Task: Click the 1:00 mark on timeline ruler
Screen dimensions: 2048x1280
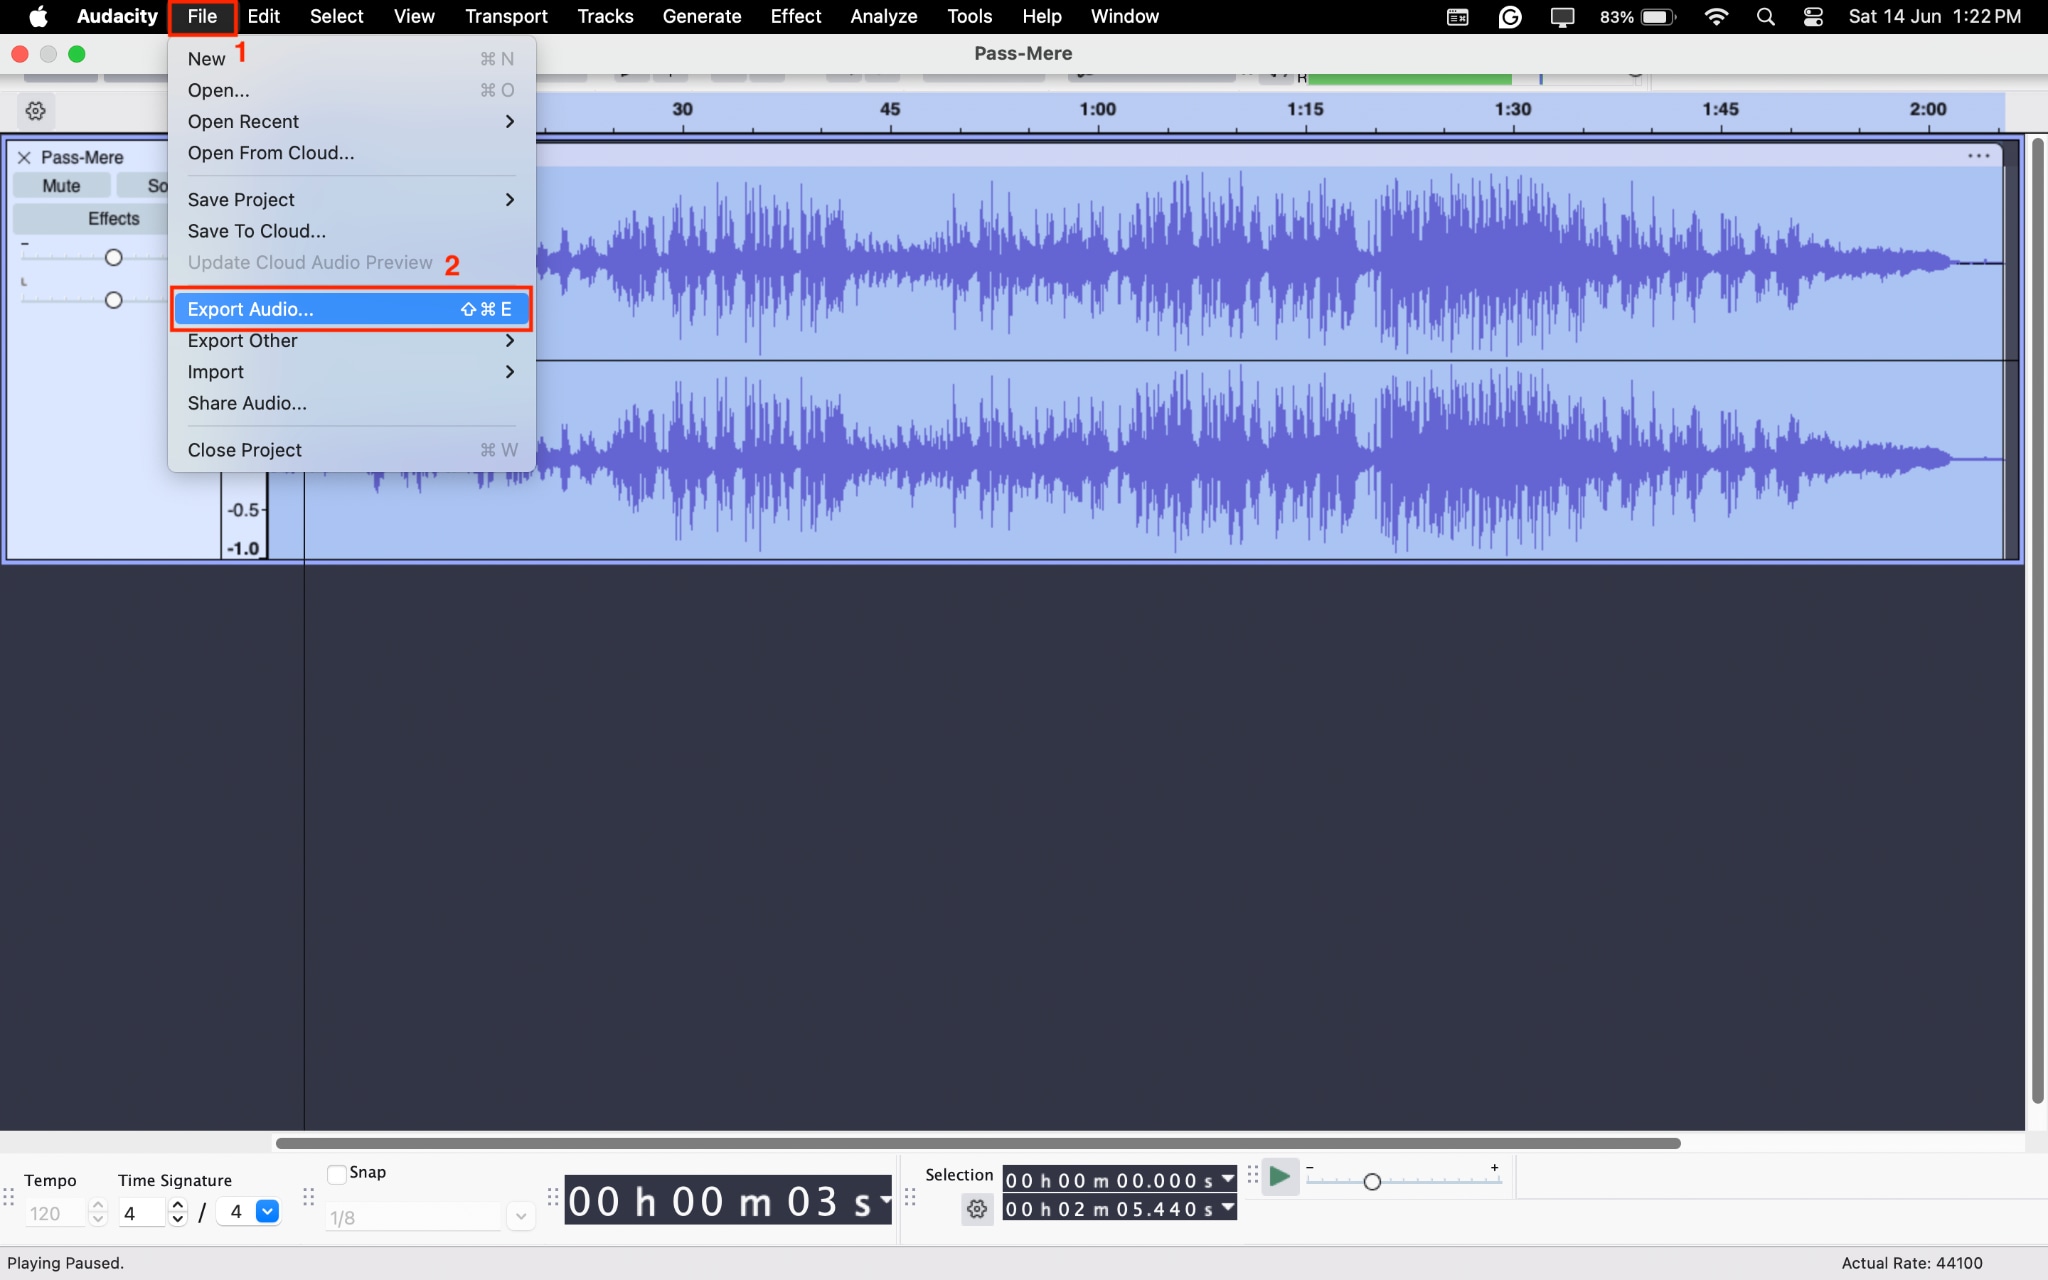Action: (x=1097, y=109)
